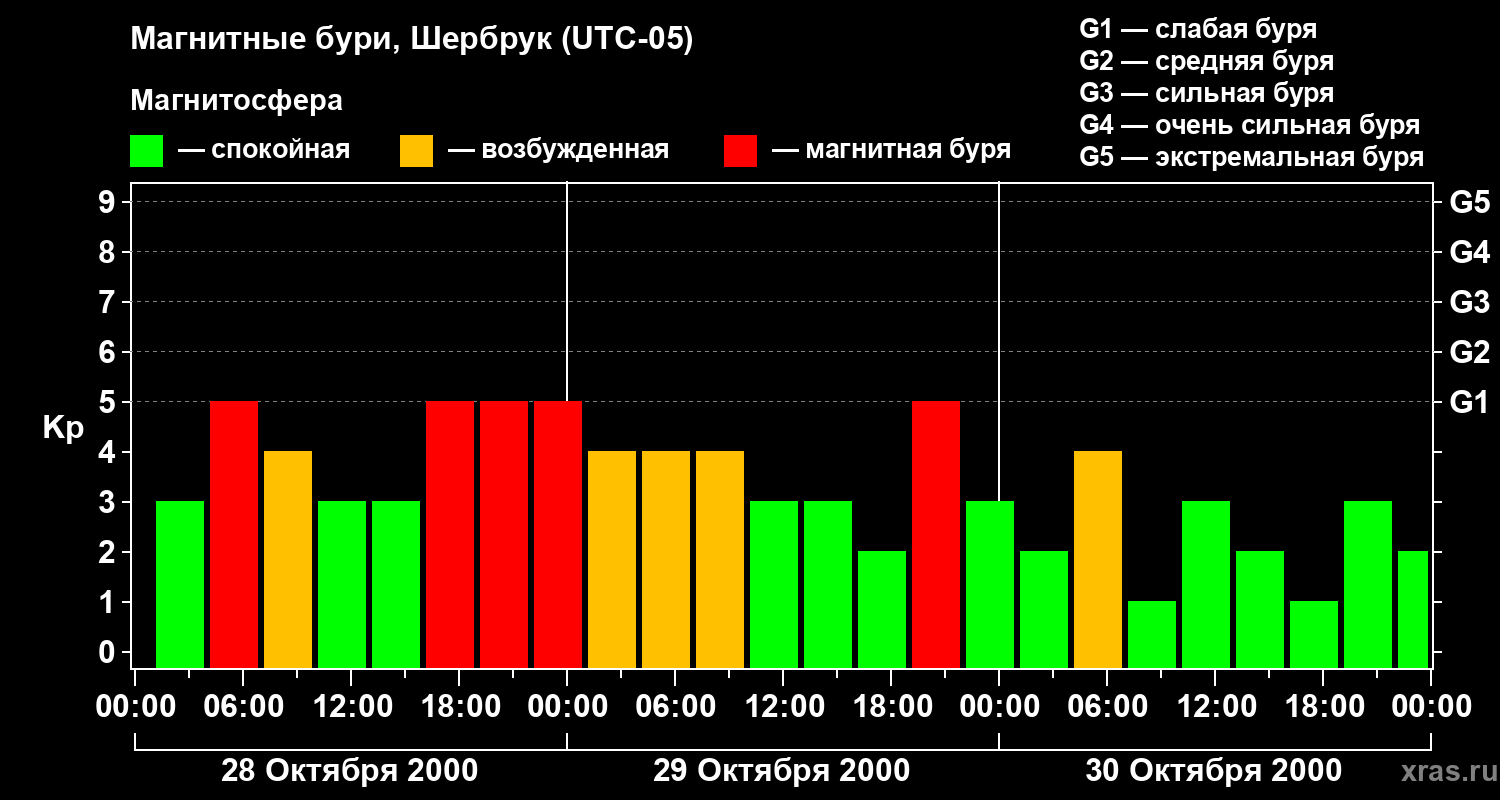Viewport: 1500px width, 800px height.
Task: Click the first green bar of 28 October
Action: click(x=180, y=584)
